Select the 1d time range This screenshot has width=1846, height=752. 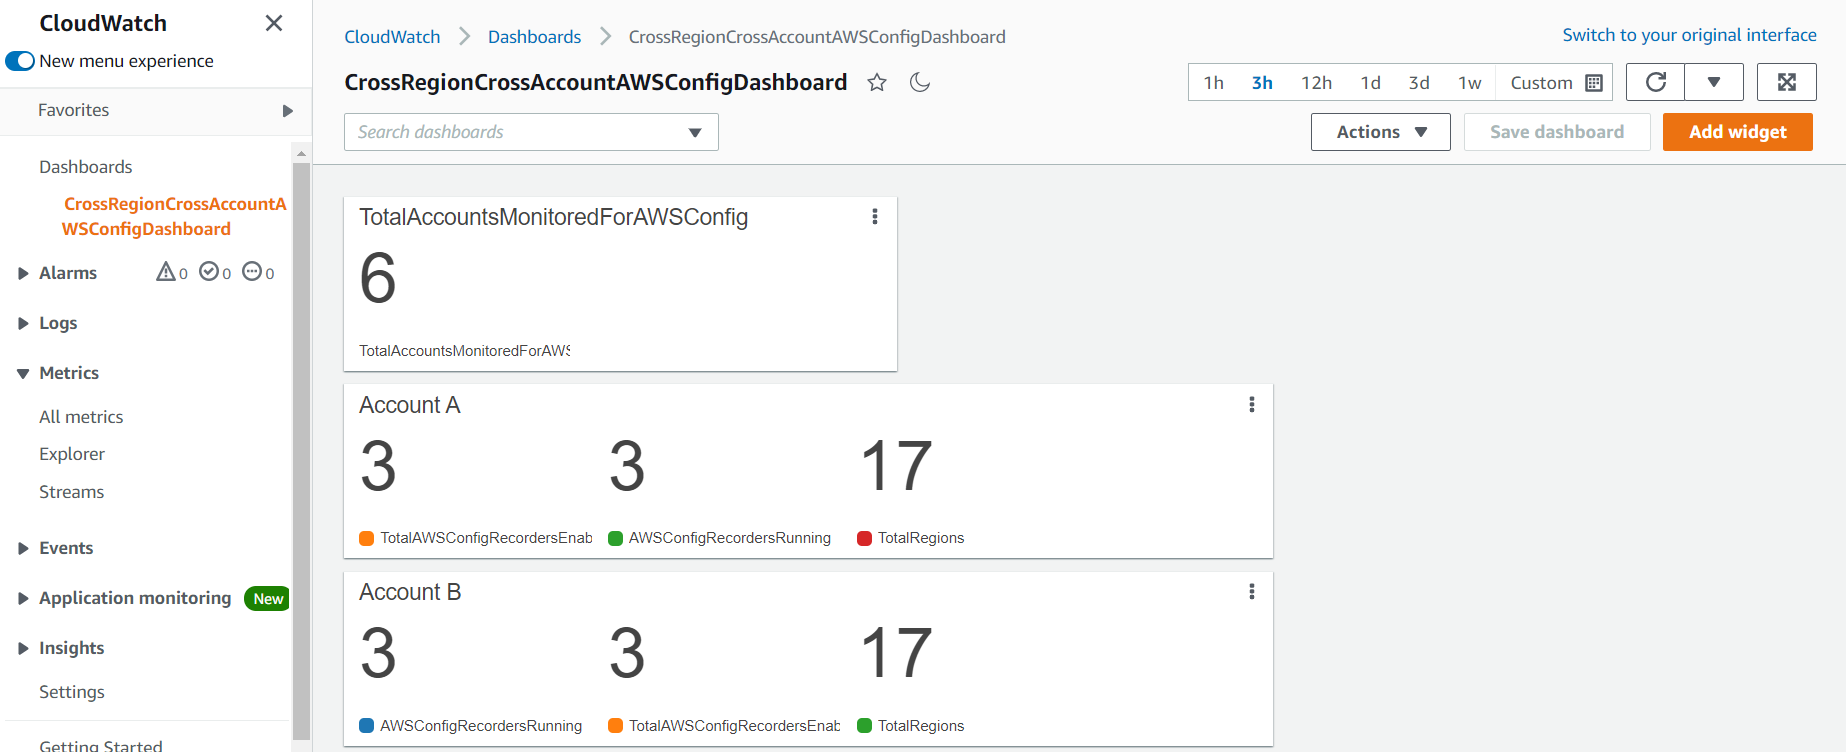click(x=1370, y=83)
